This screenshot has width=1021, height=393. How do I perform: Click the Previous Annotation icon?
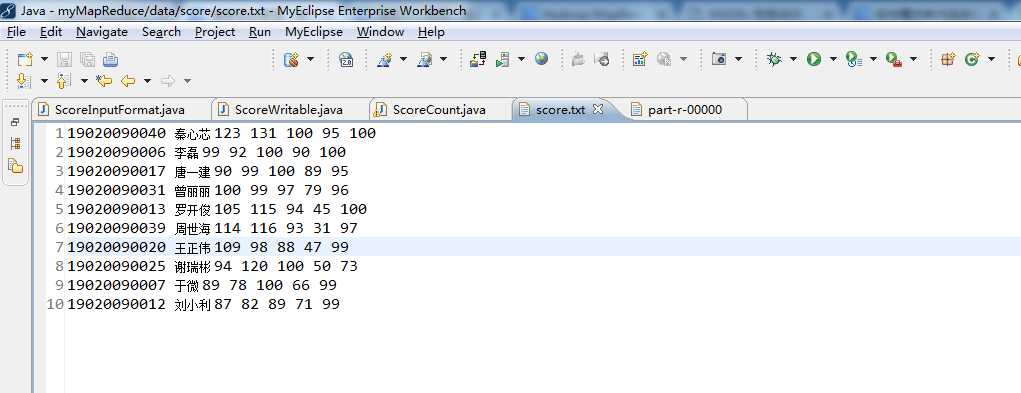pos(64,81)
